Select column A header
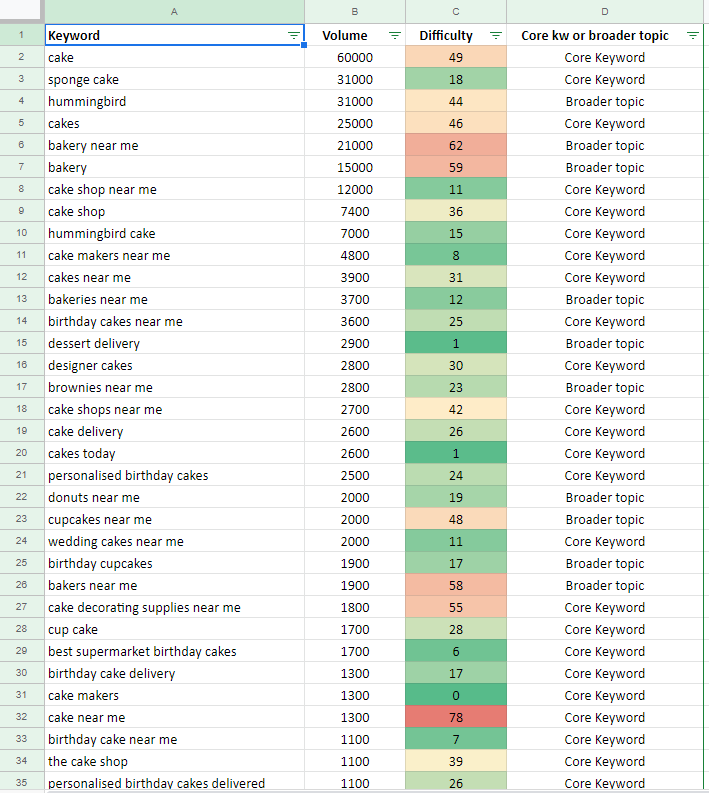 [x=174, y=12]
